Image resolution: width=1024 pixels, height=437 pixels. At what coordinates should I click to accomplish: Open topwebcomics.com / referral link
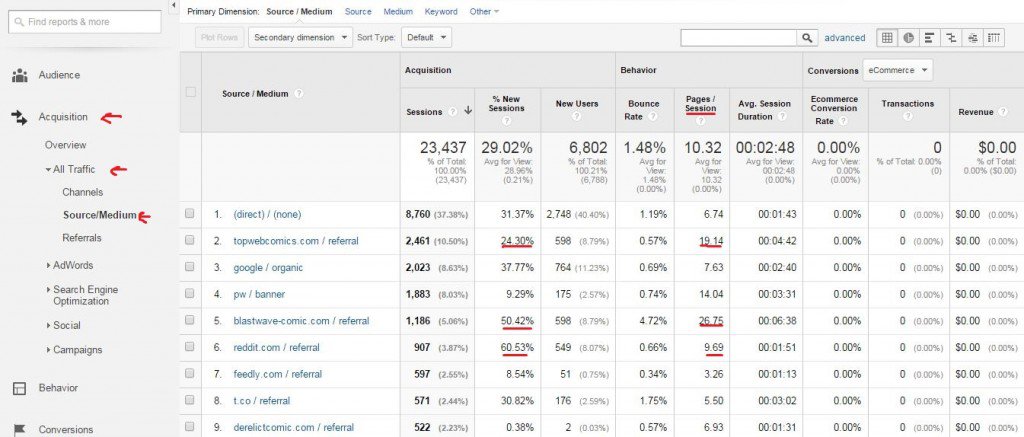tap(296, 241)
